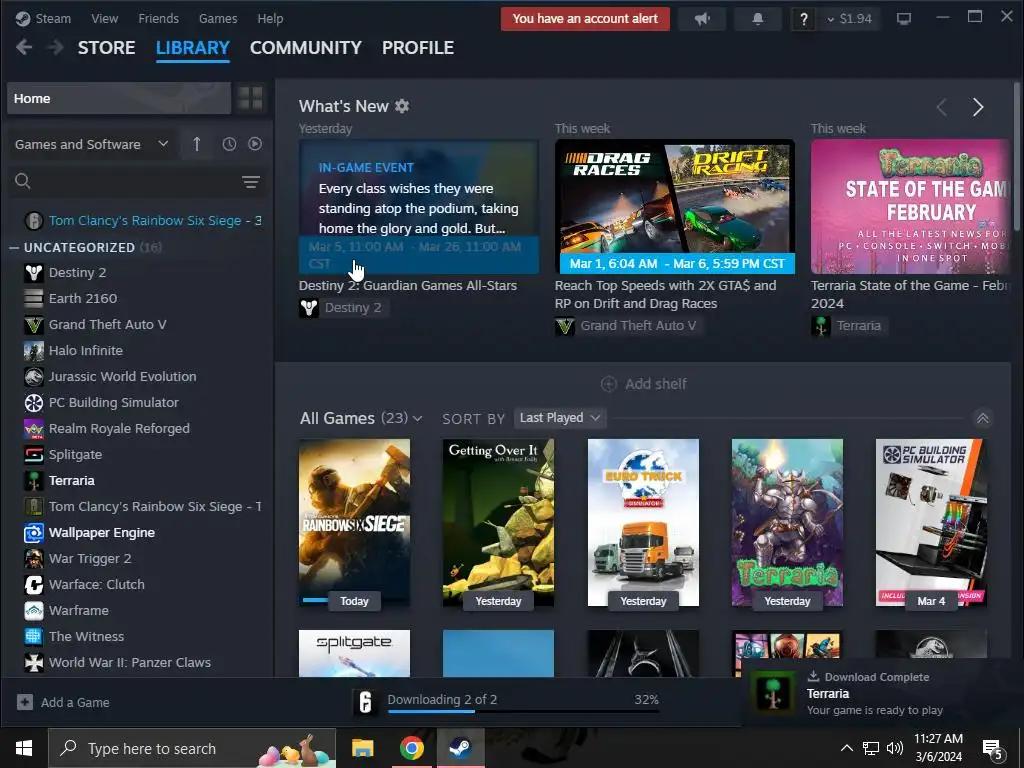Viewport: 1024px width, 768px height.
Task: Open Windows Start menu
Action: coord(24,748)
